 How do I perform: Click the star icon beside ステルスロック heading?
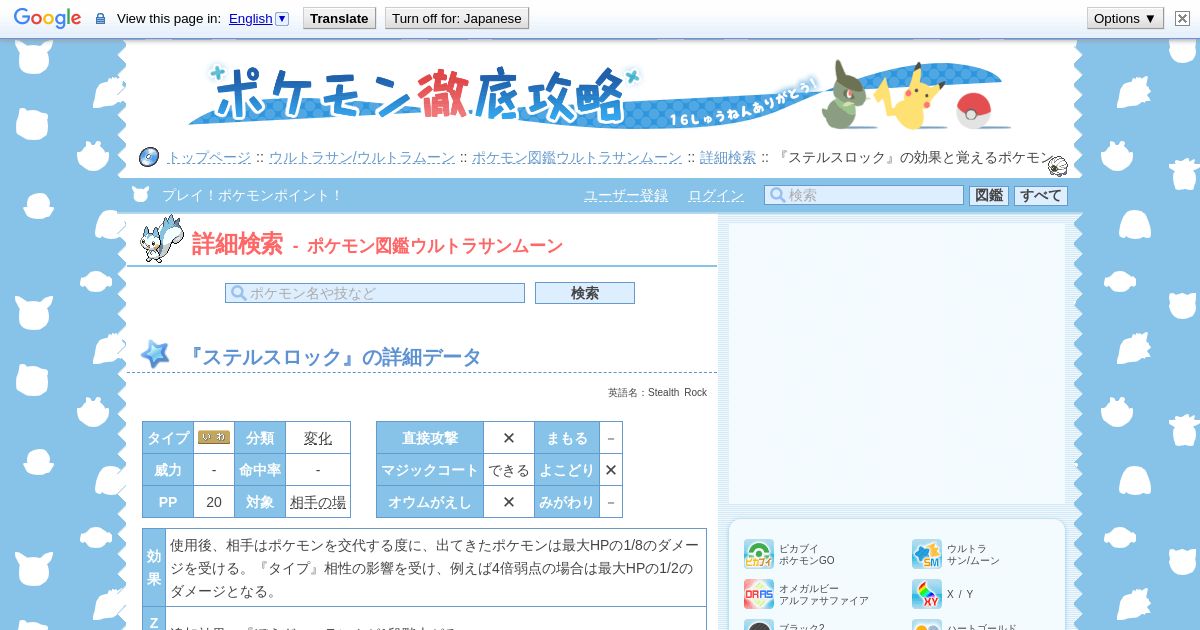(x=155, y=354)
